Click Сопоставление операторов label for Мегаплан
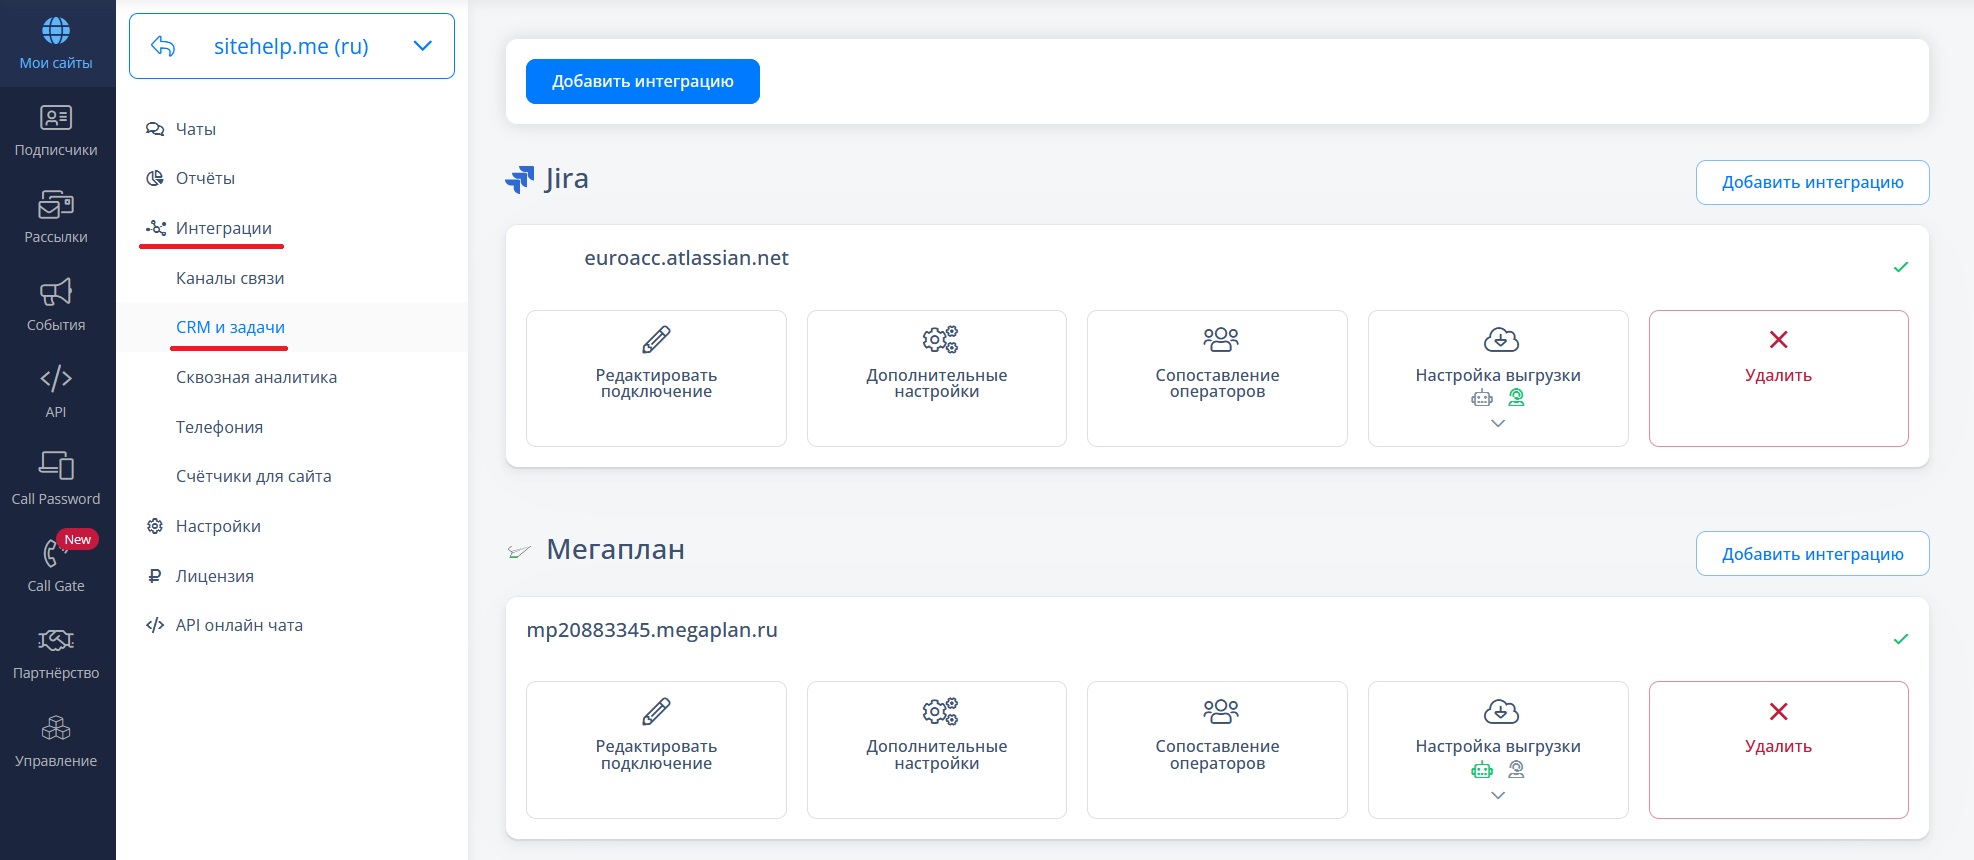This screenshot has width=1974, height=860. [x=1217, y=755]
